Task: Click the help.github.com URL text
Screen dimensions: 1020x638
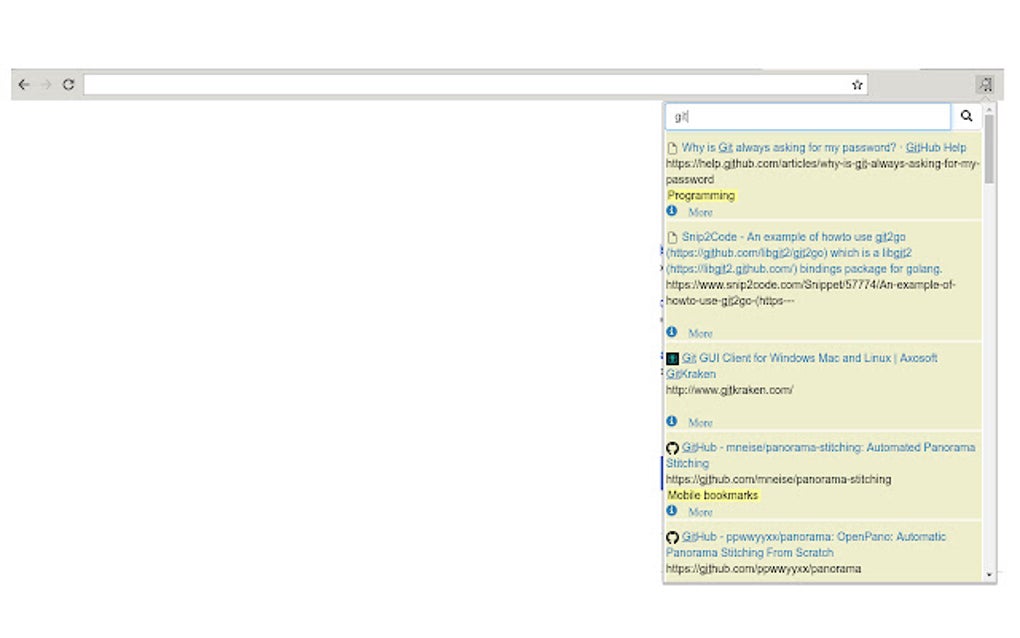Action: pyautogui.click(x=822, y=172)
